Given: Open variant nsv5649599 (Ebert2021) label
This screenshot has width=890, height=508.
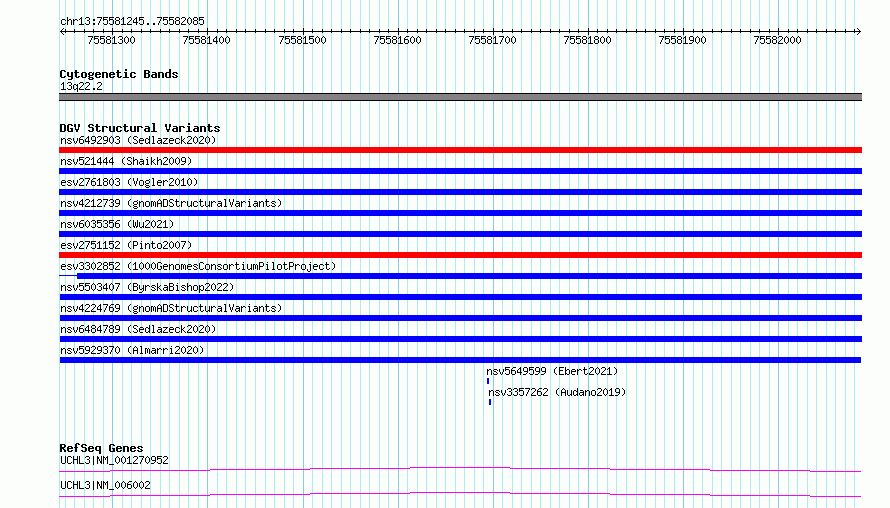Looking at the screenshot, I should (x=552, y=371).
